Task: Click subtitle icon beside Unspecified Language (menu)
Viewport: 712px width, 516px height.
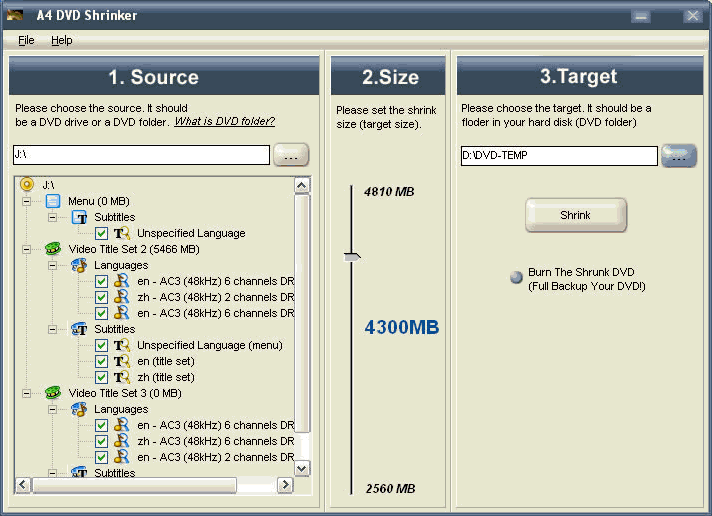Action: pos(122,345)
